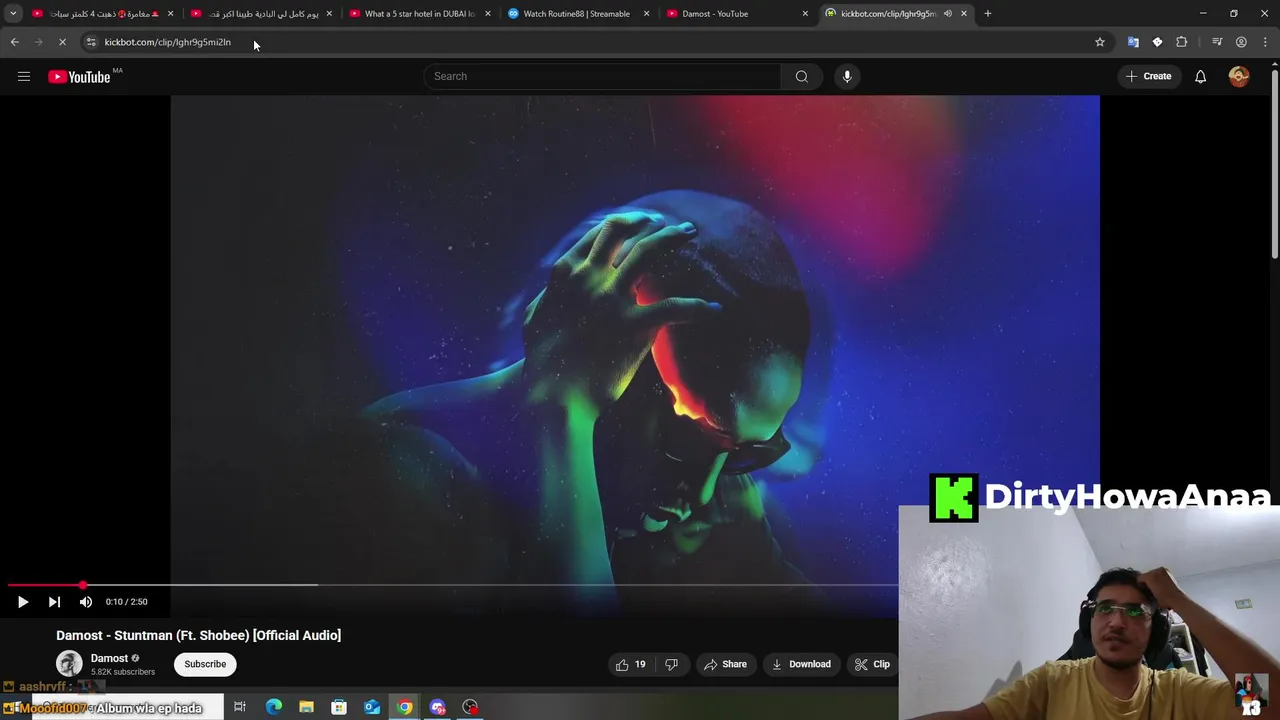Switch to the Watch Routine88 Streamable tab
The width and height of the screenshot is (1280, 720).
click(x=577, y=14)
